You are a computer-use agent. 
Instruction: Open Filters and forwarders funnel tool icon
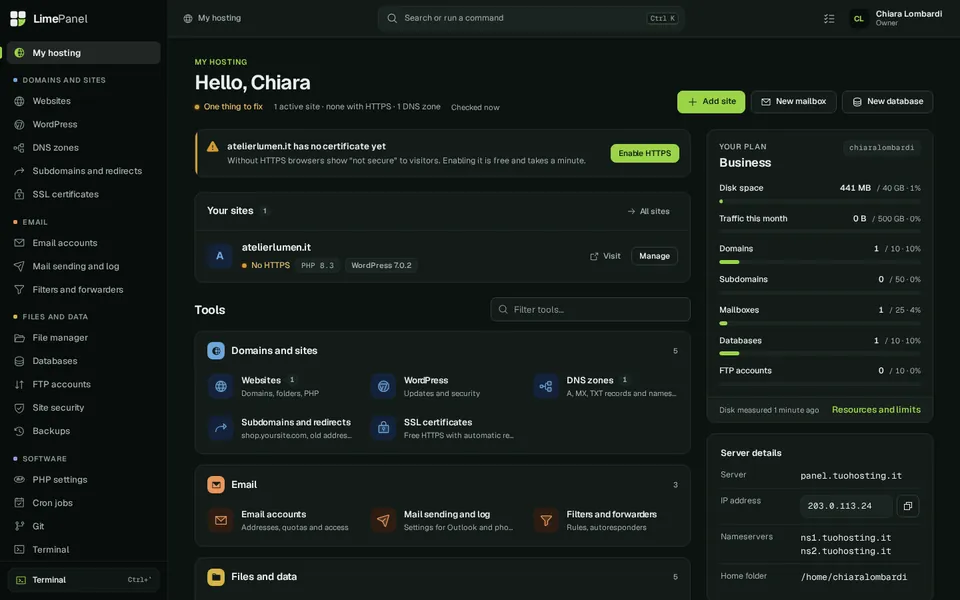[x=546, y=520]
